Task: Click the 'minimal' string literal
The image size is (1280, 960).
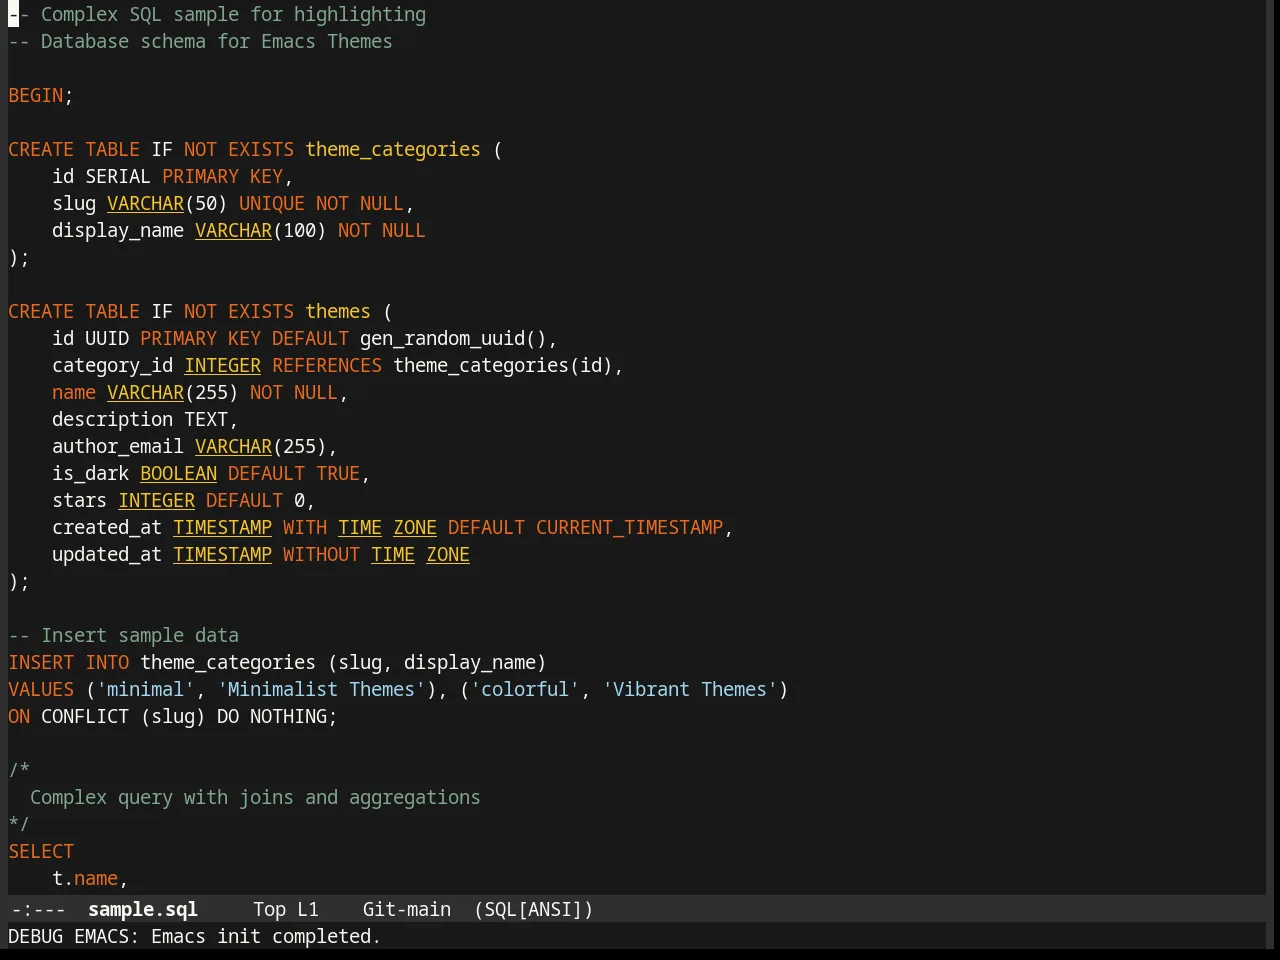Action: click(146, 689)
